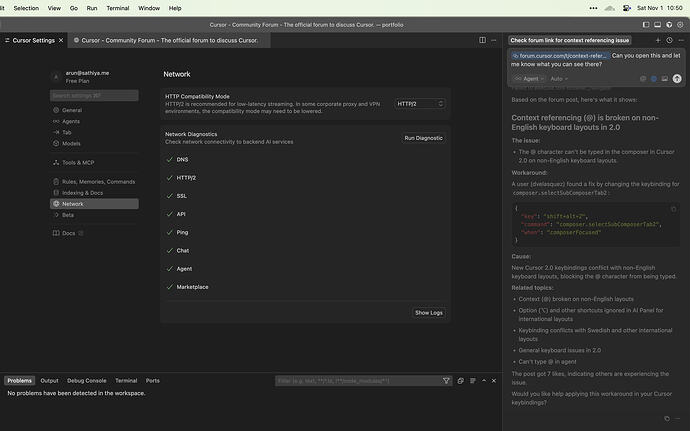
Task: Click the Search settings input field
Action: click(x=94, y=96)
